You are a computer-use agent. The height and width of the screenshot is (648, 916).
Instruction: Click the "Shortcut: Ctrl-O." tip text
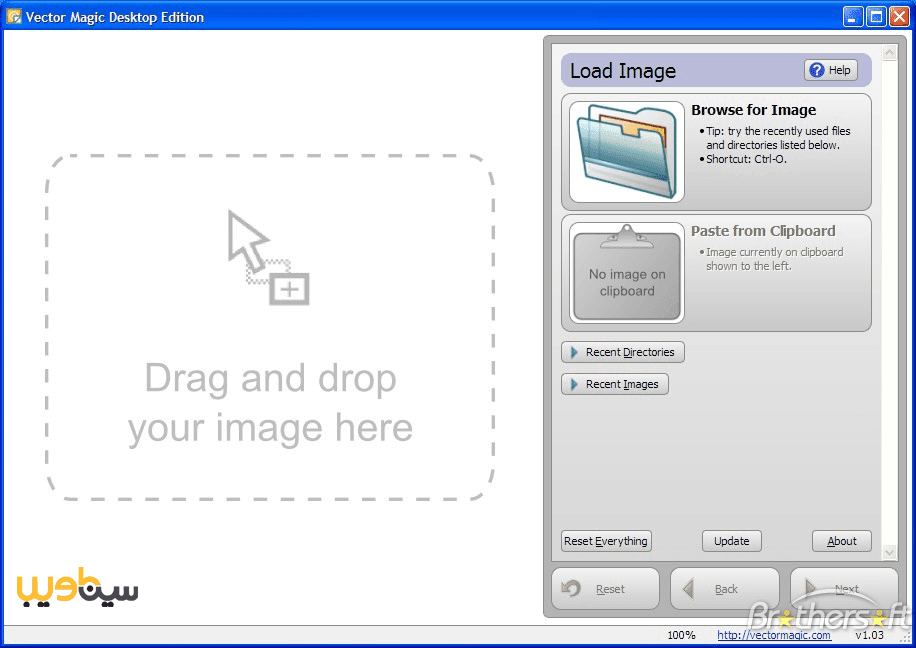(746, 159)
